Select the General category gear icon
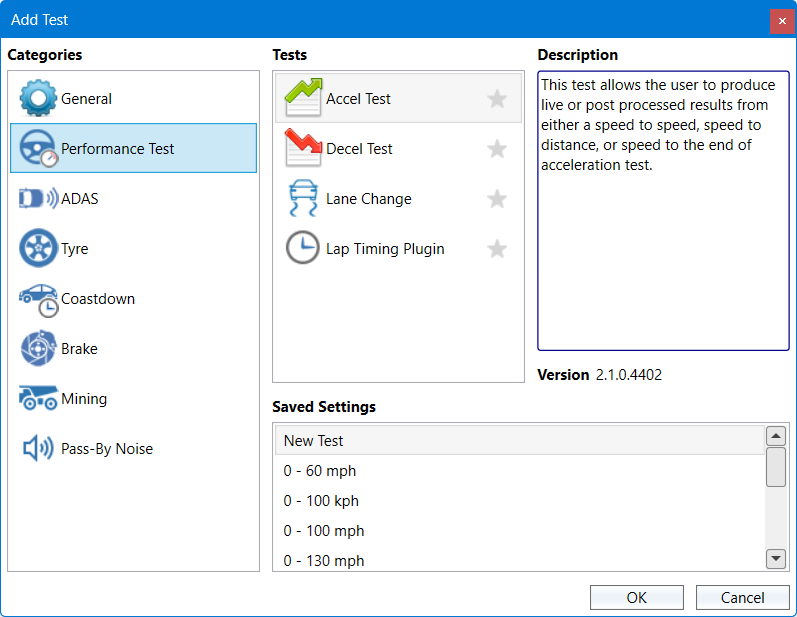 click(39, 99)
